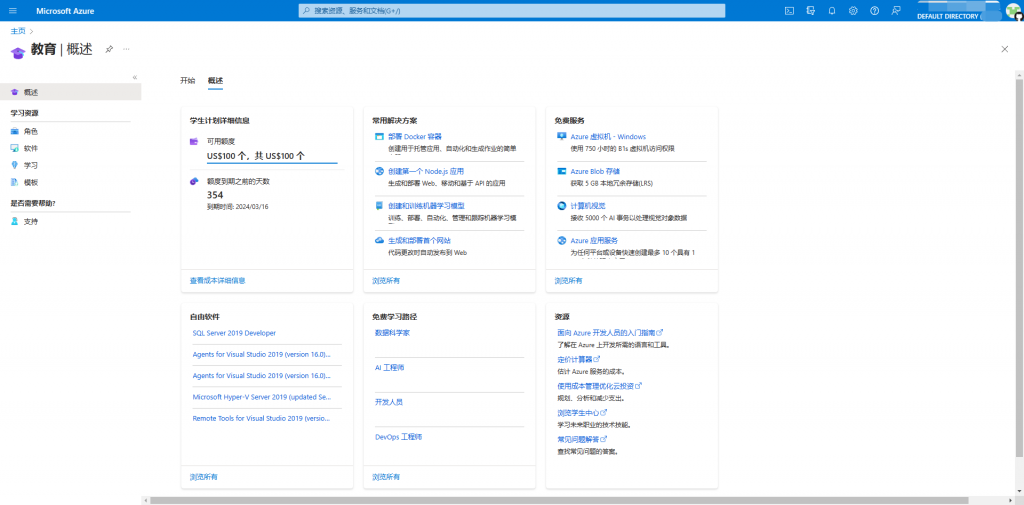This screenshot has width=1024, height=505.
Task: Open 定价计算器 external link
Action: pyautogui.click(x=578, y=359)
